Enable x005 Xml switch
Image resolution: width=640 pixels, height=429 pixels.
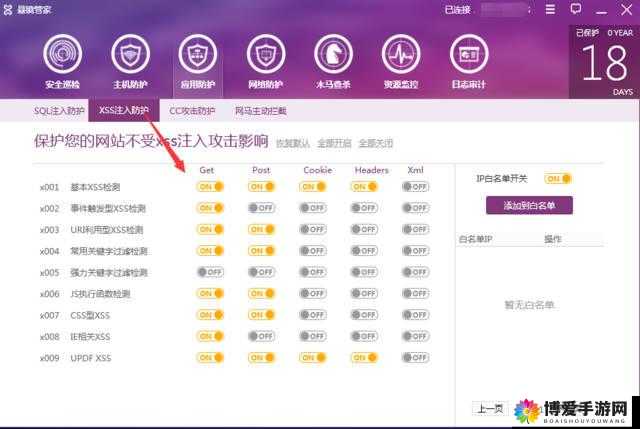tap(416, 272)
